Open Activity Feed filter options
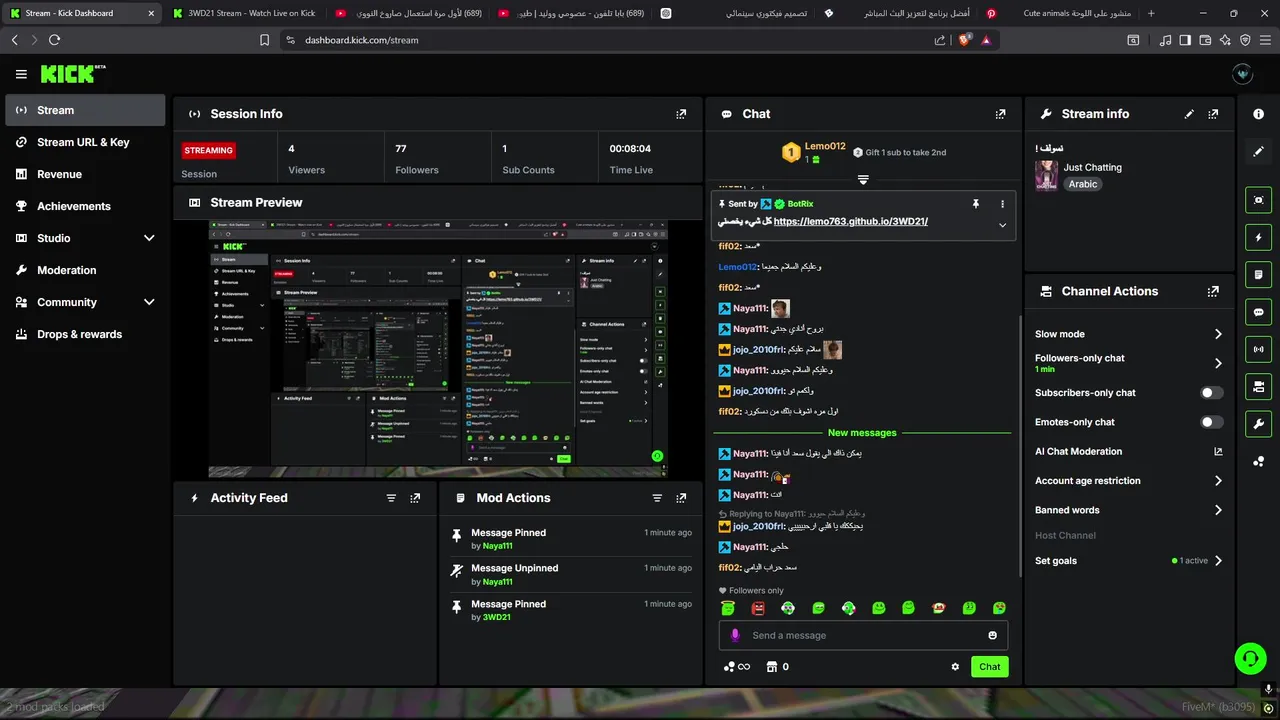The height and width of the screenshot is (720, 1280). pyautogui.click(x=391, y=498)
